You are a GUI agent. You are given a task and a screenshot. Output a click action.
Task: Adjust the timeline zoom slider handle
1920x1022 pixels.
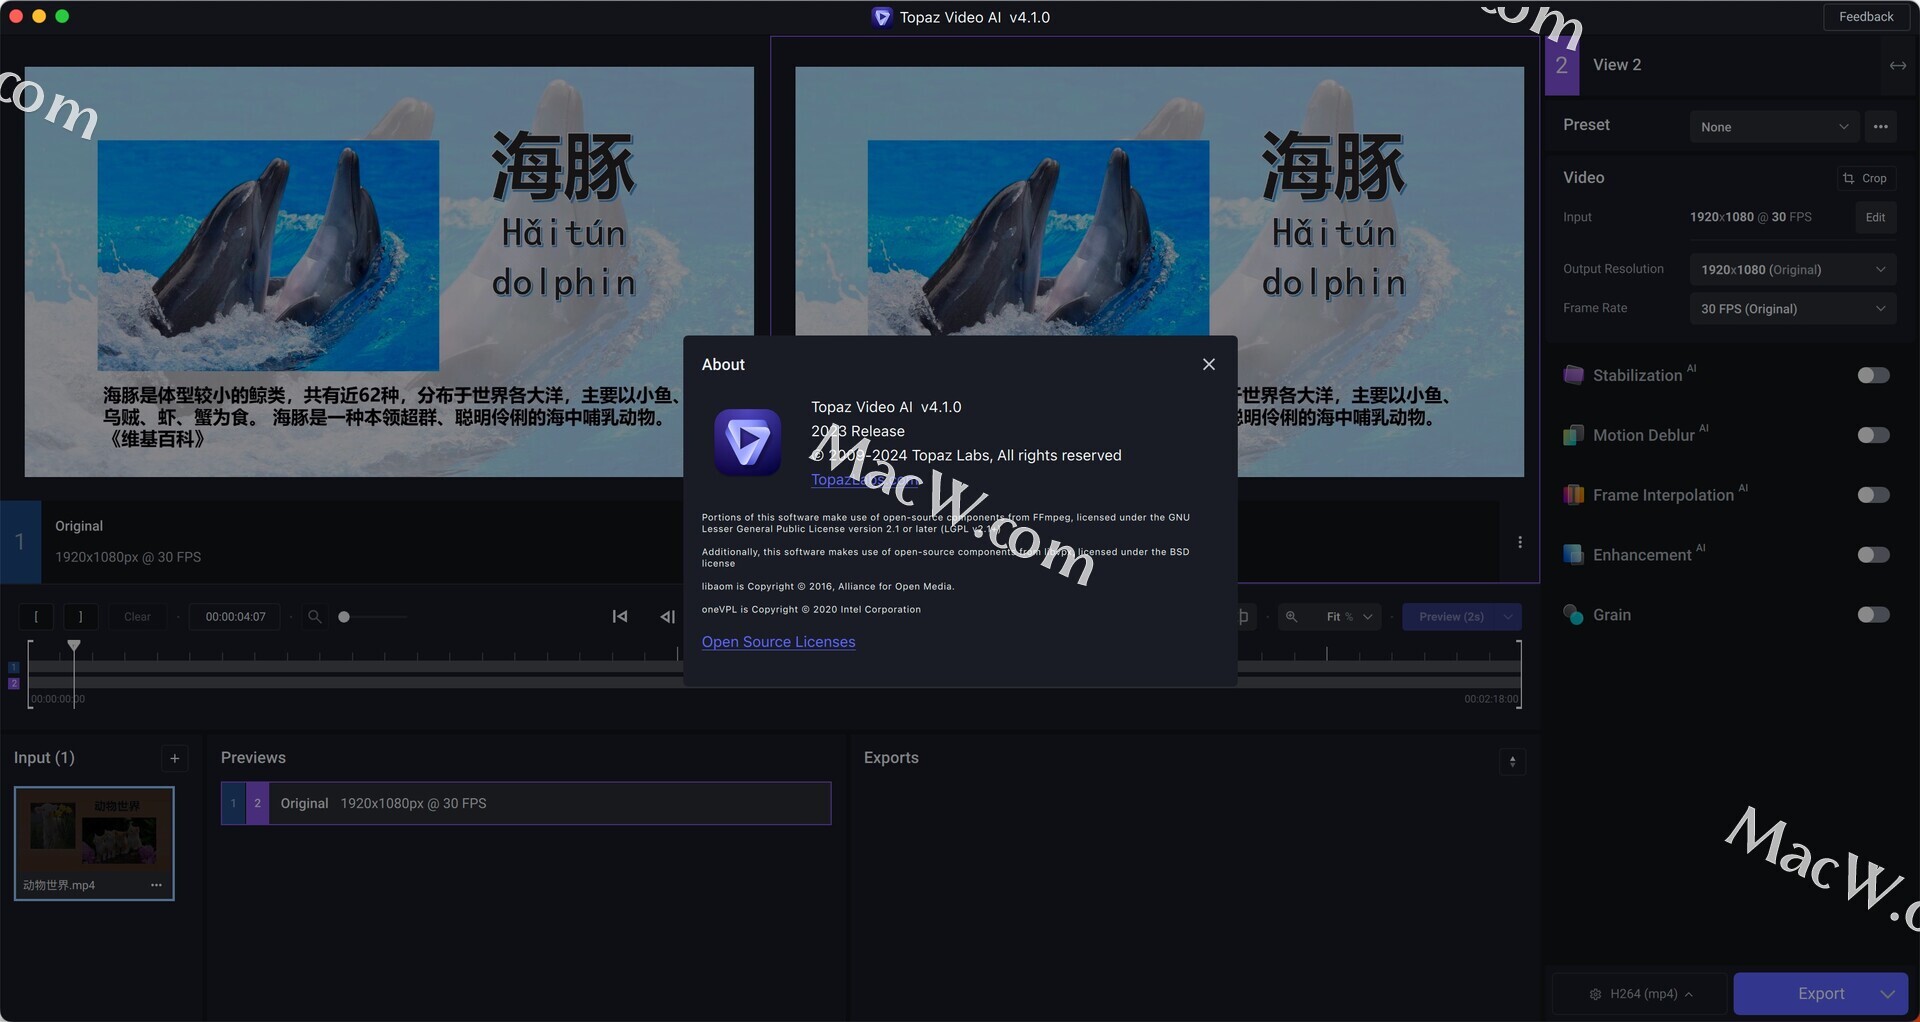pyautogui.click(x=344, y=617)
